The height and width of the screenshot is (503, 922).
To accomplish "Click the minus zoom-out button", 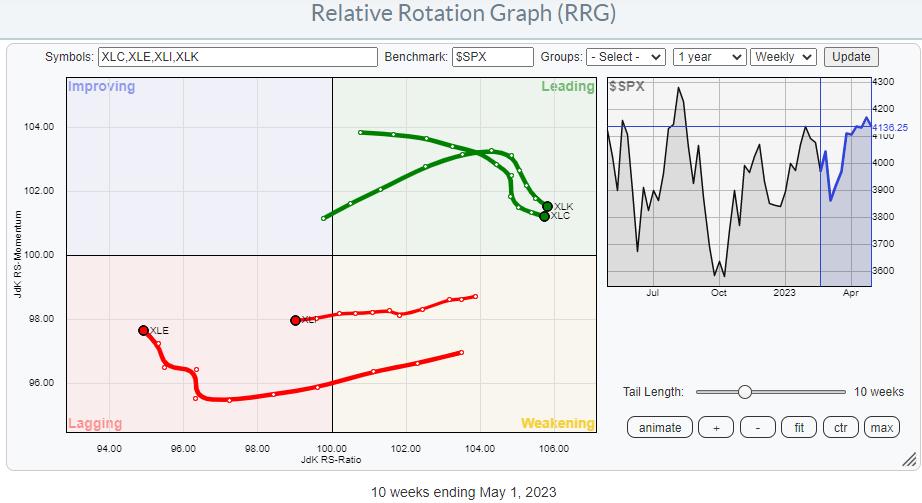I will click(x=758, y=427).
